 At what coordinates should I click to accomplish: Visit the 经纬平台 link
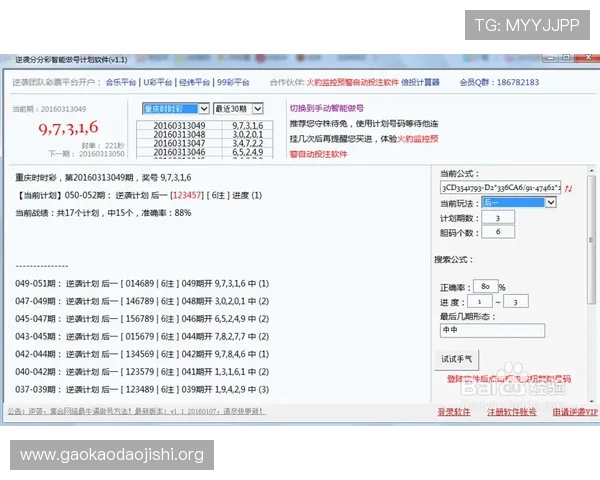point(194,82)
